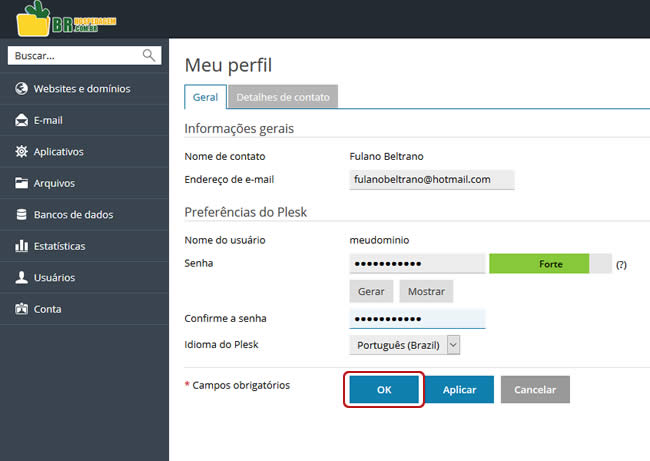This screenshot has width=650, height=461.
Task: Open Websites e domínios menu
Action: coord(84,88)
